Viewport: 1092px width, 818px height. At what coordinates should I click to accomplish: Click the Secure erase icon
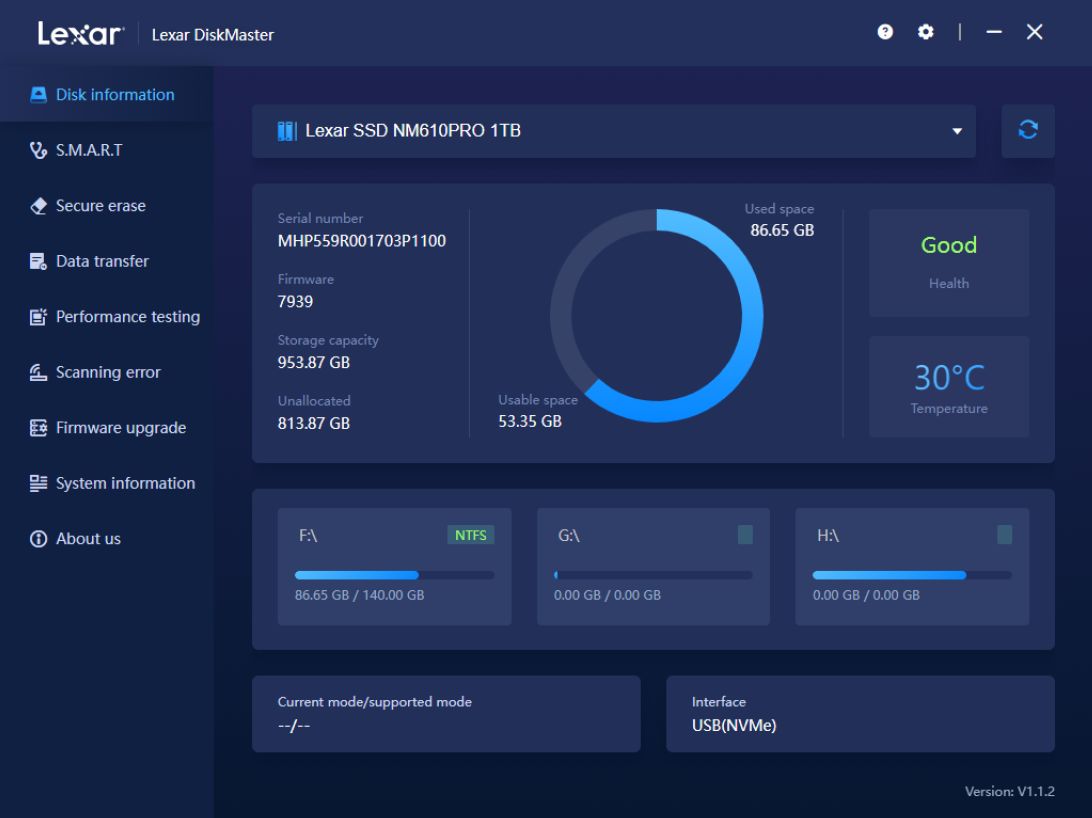[x=37, y=205]
